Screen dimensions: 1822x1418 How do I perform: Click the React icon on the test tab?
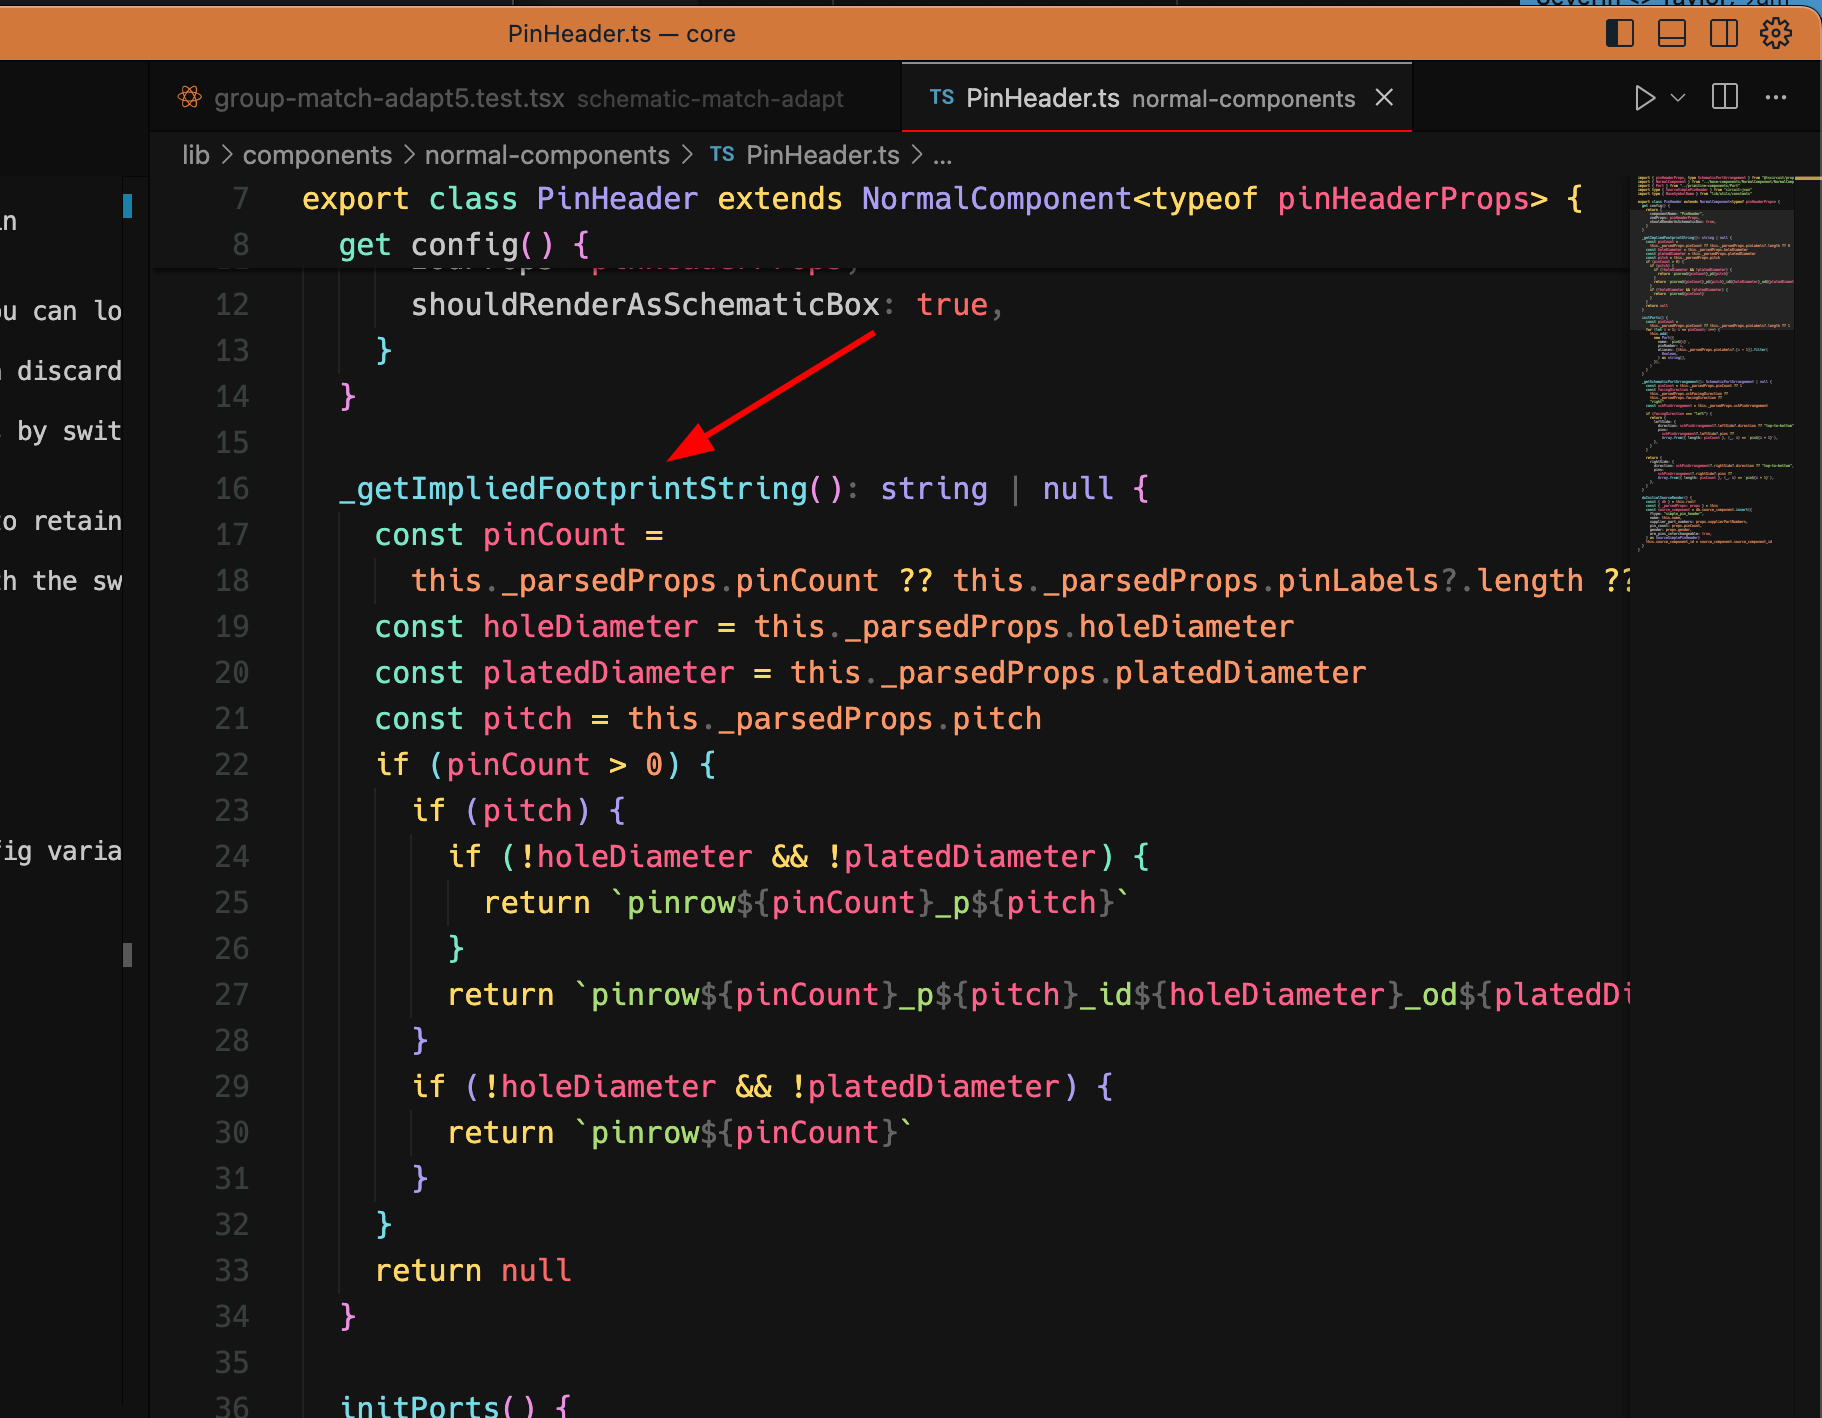[189, 98]
